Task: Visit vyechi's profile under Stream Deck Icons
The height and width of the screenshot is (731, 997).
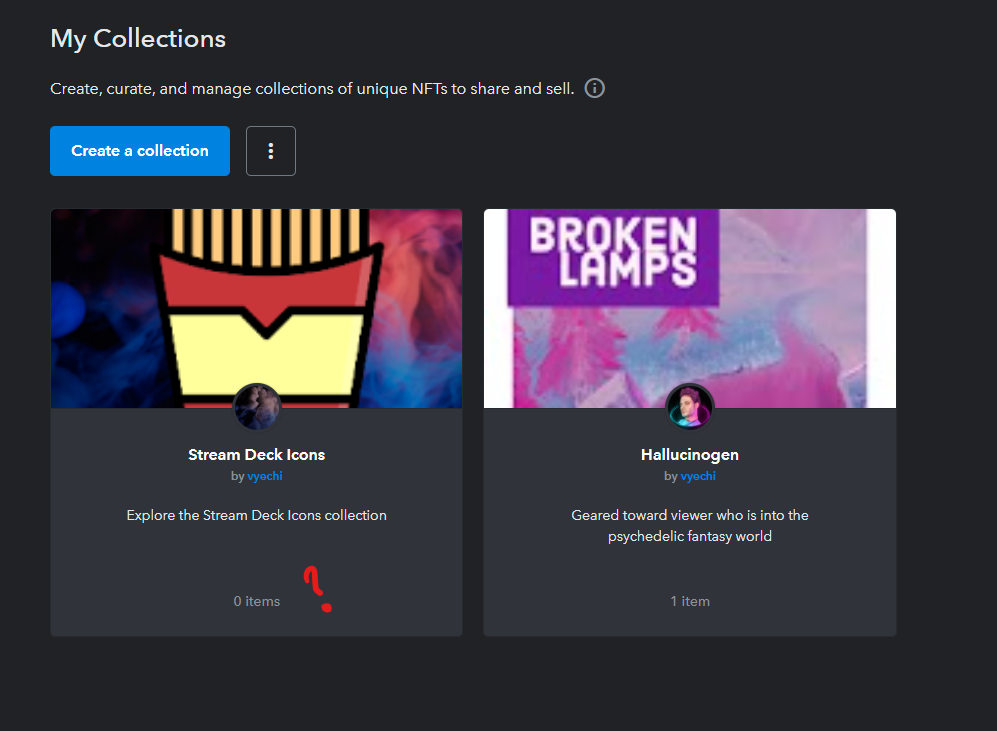Action: tap(264, 476)
